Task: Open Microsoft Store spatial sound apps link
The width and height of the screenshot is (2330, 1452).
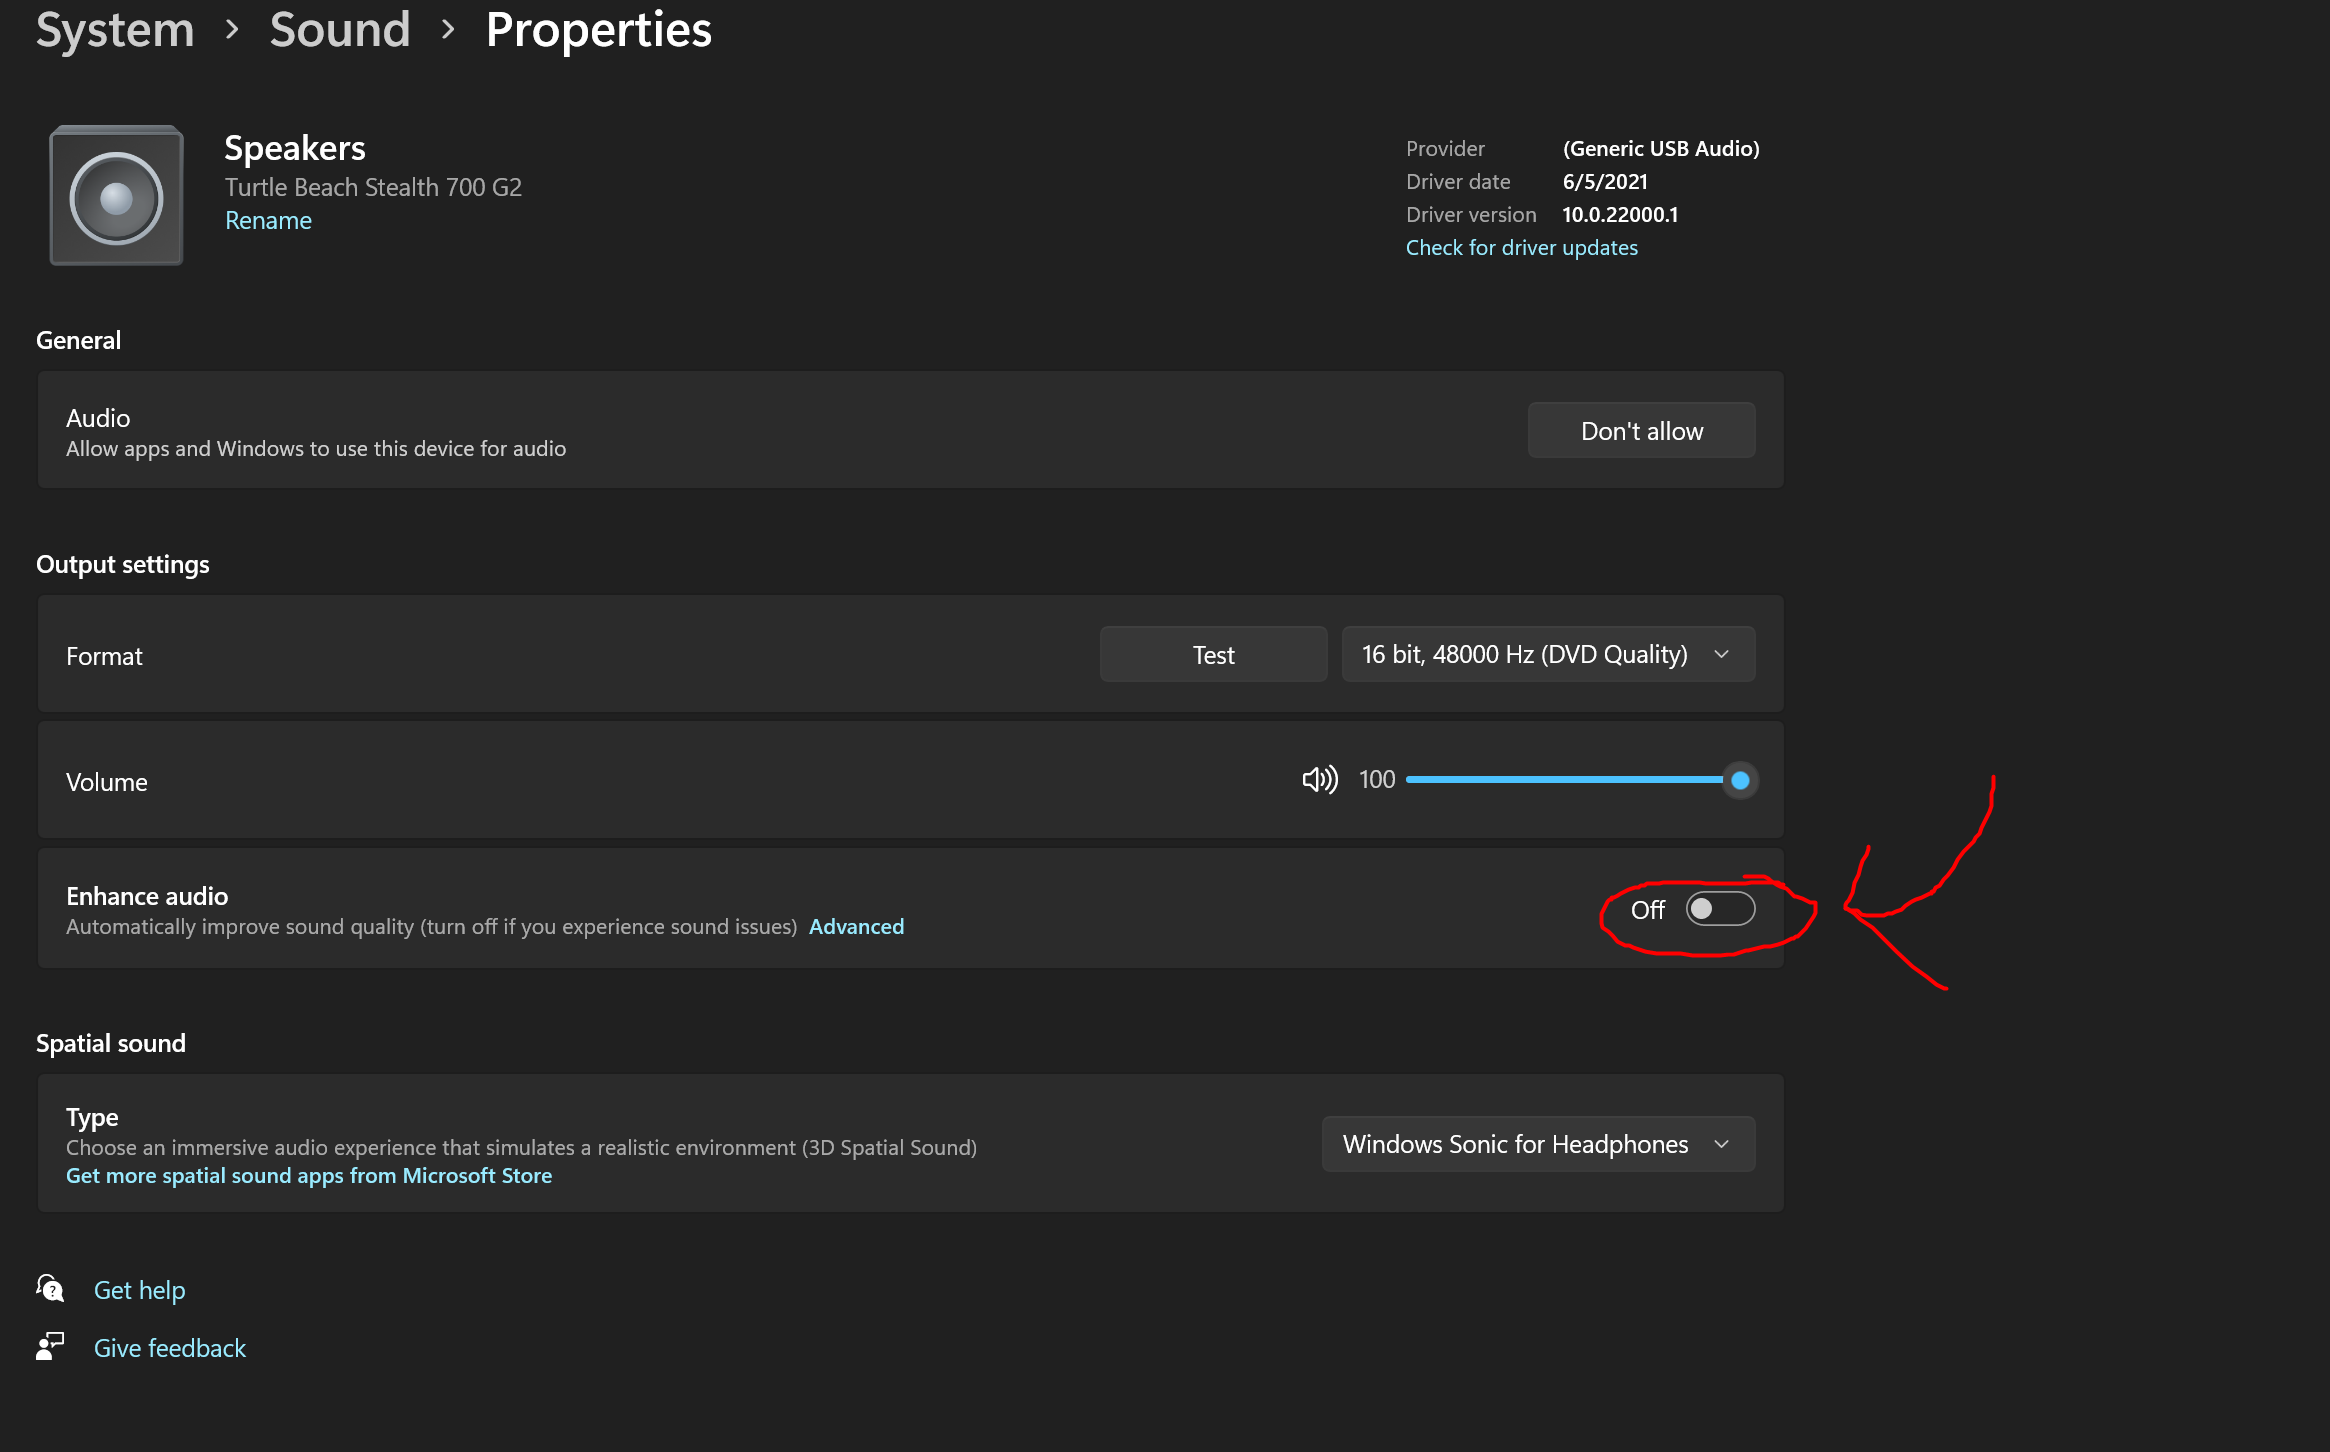Action: 309,1176
